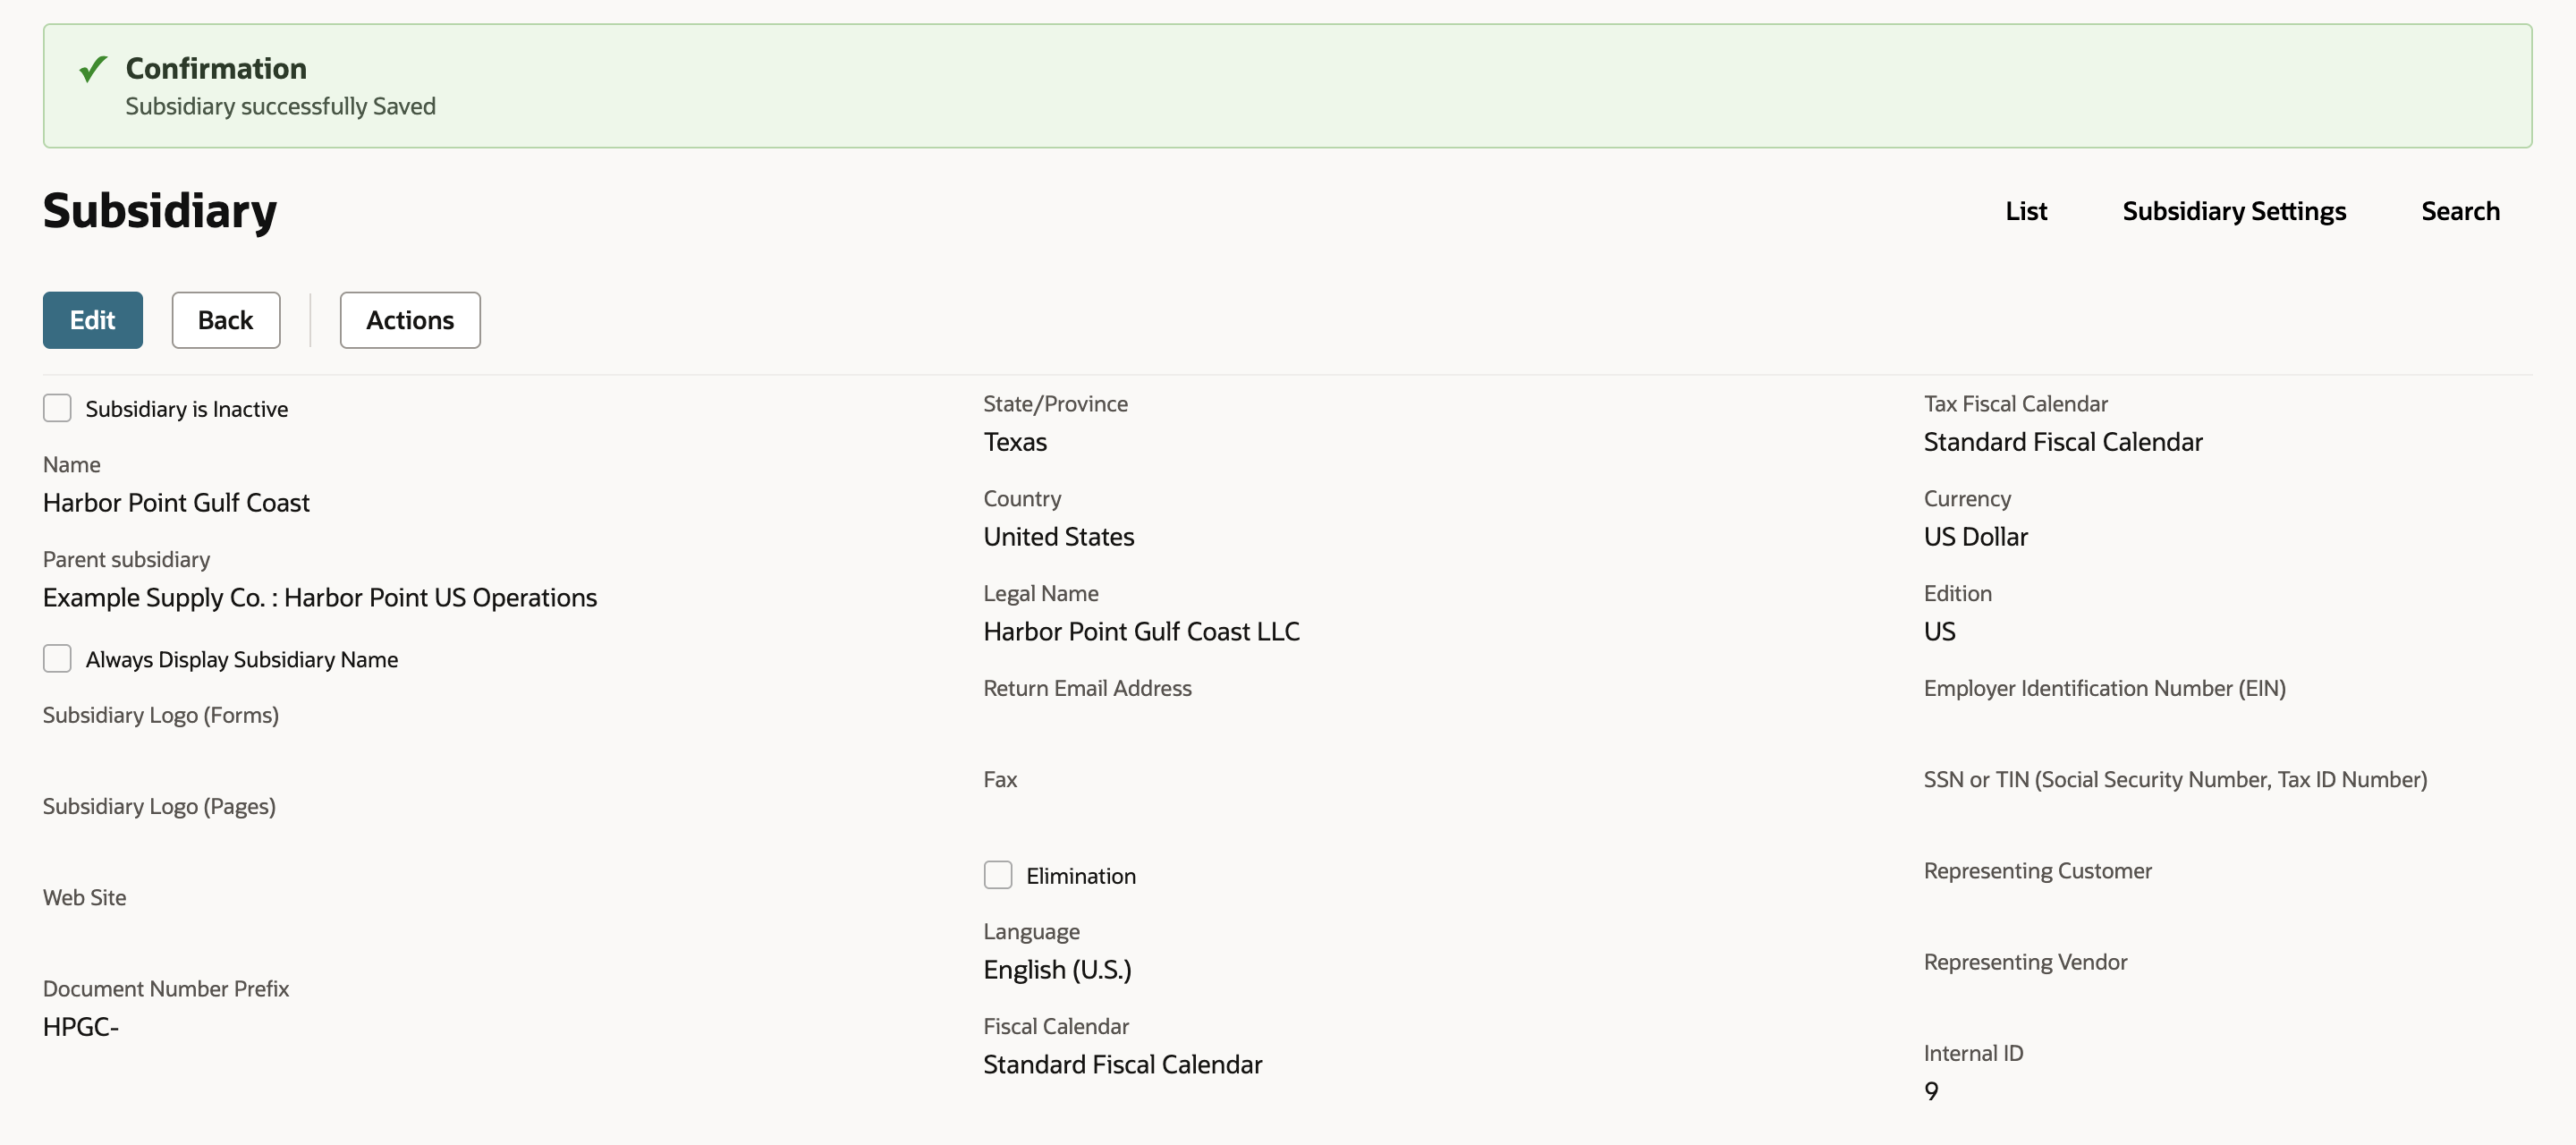Image resolution: width=2576 pixels, height=1145 pixels.
Task: Check the Elimination checkbox
Action: point(997,875)
